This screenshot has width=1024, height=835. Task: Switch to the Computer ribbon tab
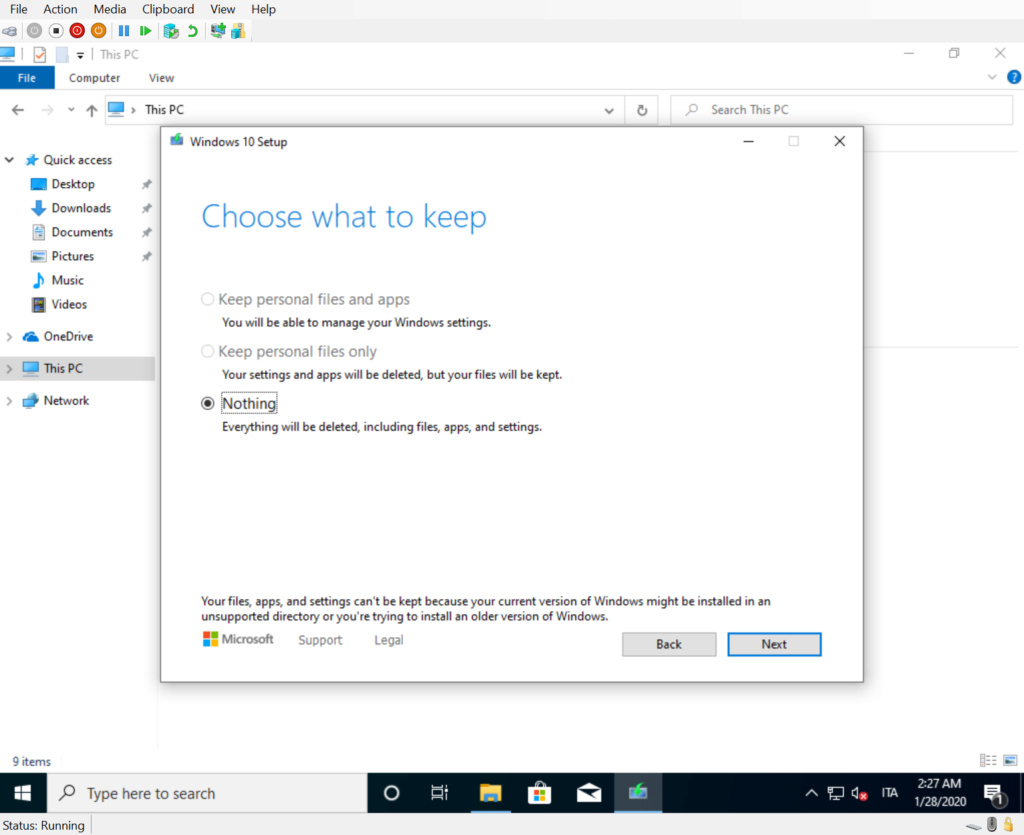pyautogui.click(x=94, y=78)
